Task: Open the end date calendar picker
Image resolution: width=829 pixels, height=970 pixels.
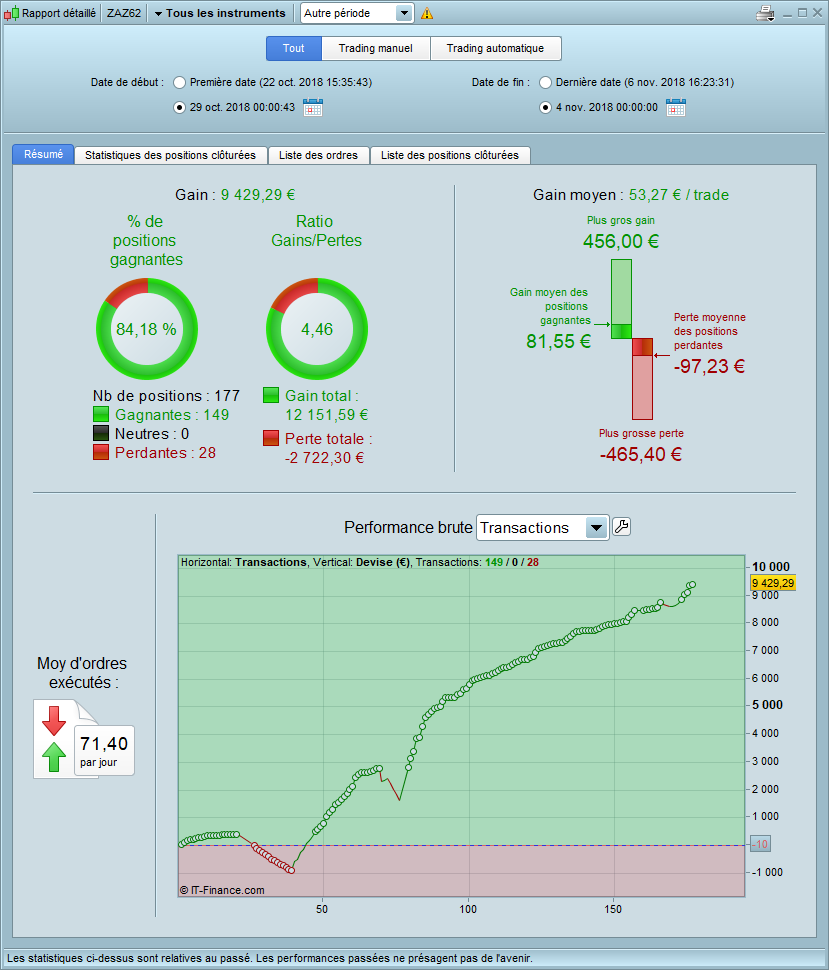Action: coord(676,107)
